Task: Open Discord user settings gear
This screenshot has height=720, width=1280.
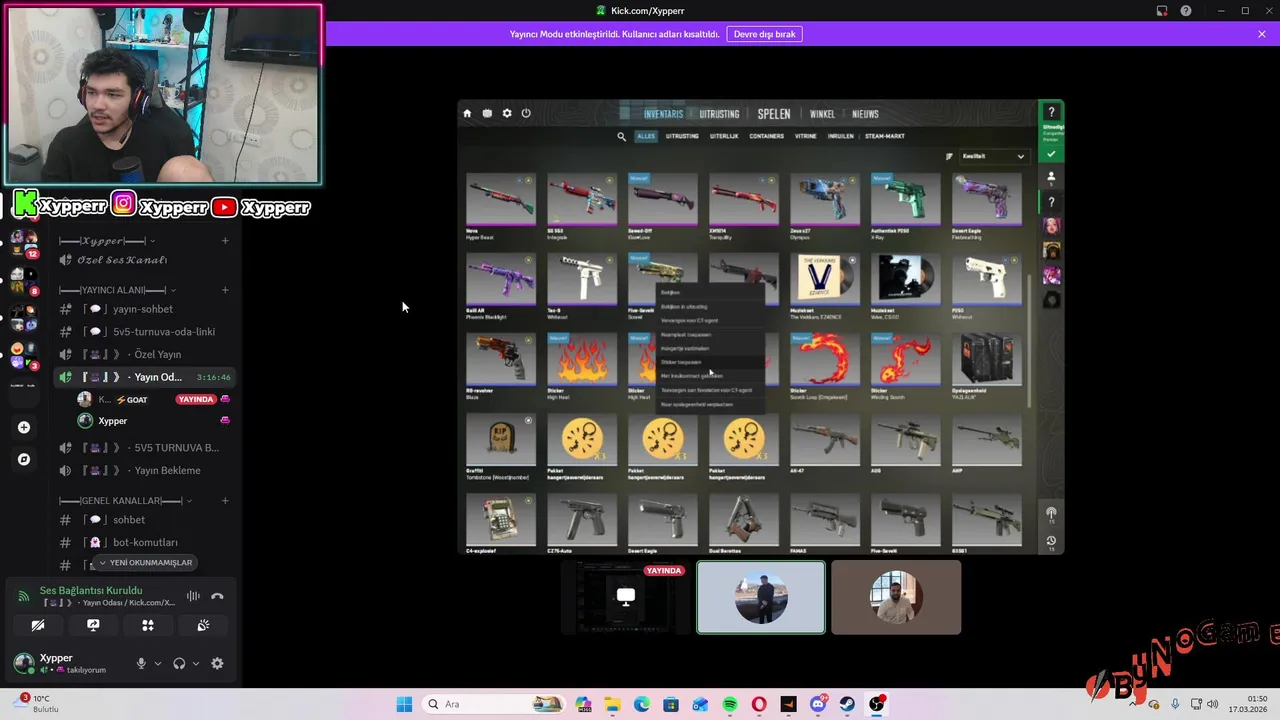Action: pos(217,663)
